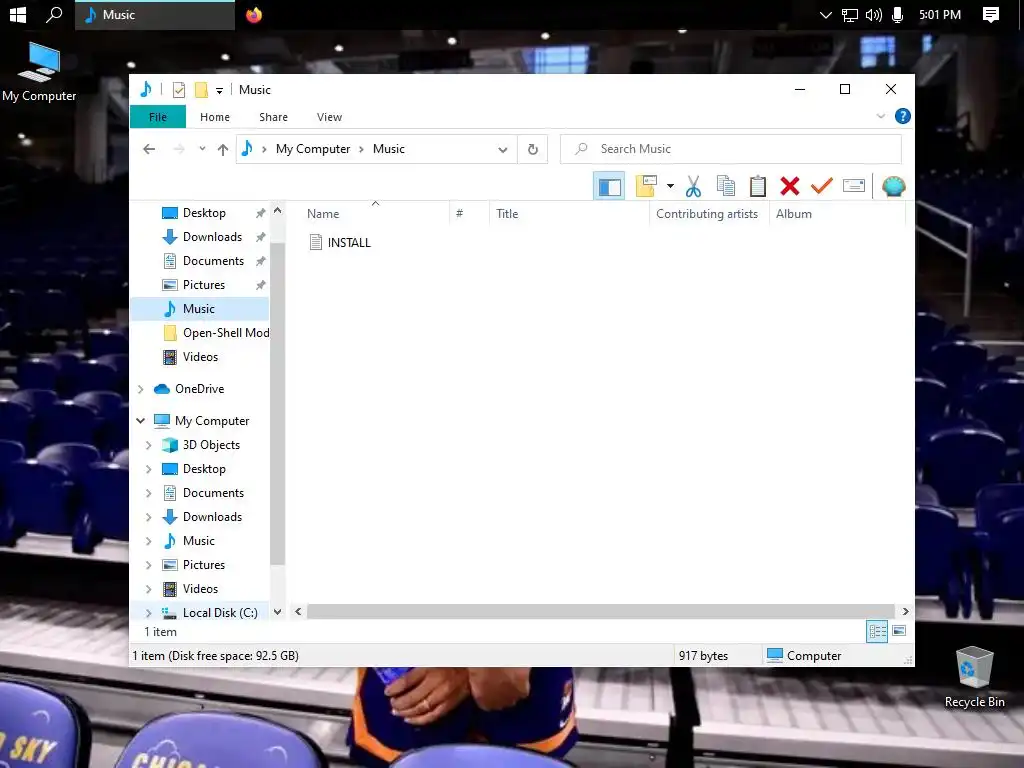Select the My Computer desktop icon
1024x768 pixels.
pyautogui.click(x=39, y=72)
